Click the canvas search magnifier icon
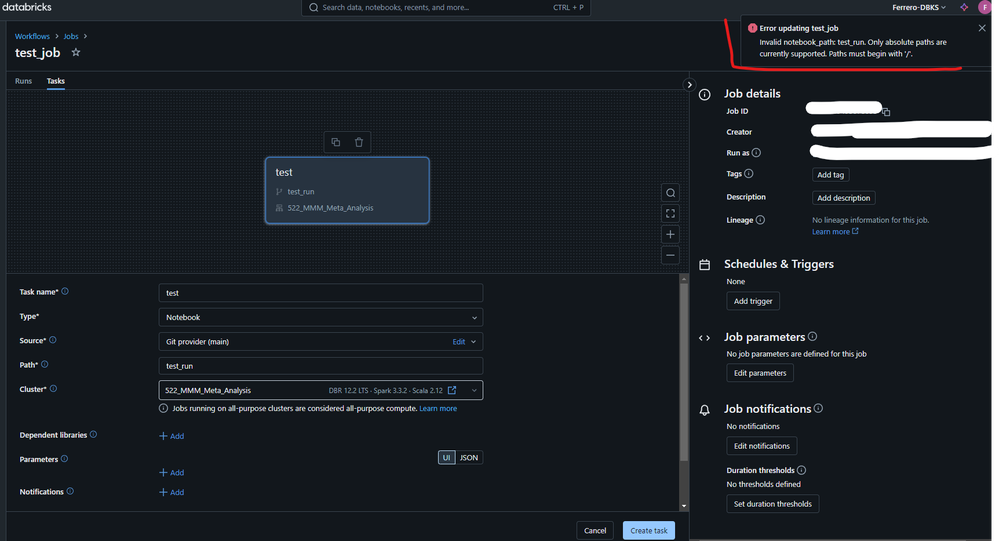This screenshot has height=541, width=999. [670, 193]
